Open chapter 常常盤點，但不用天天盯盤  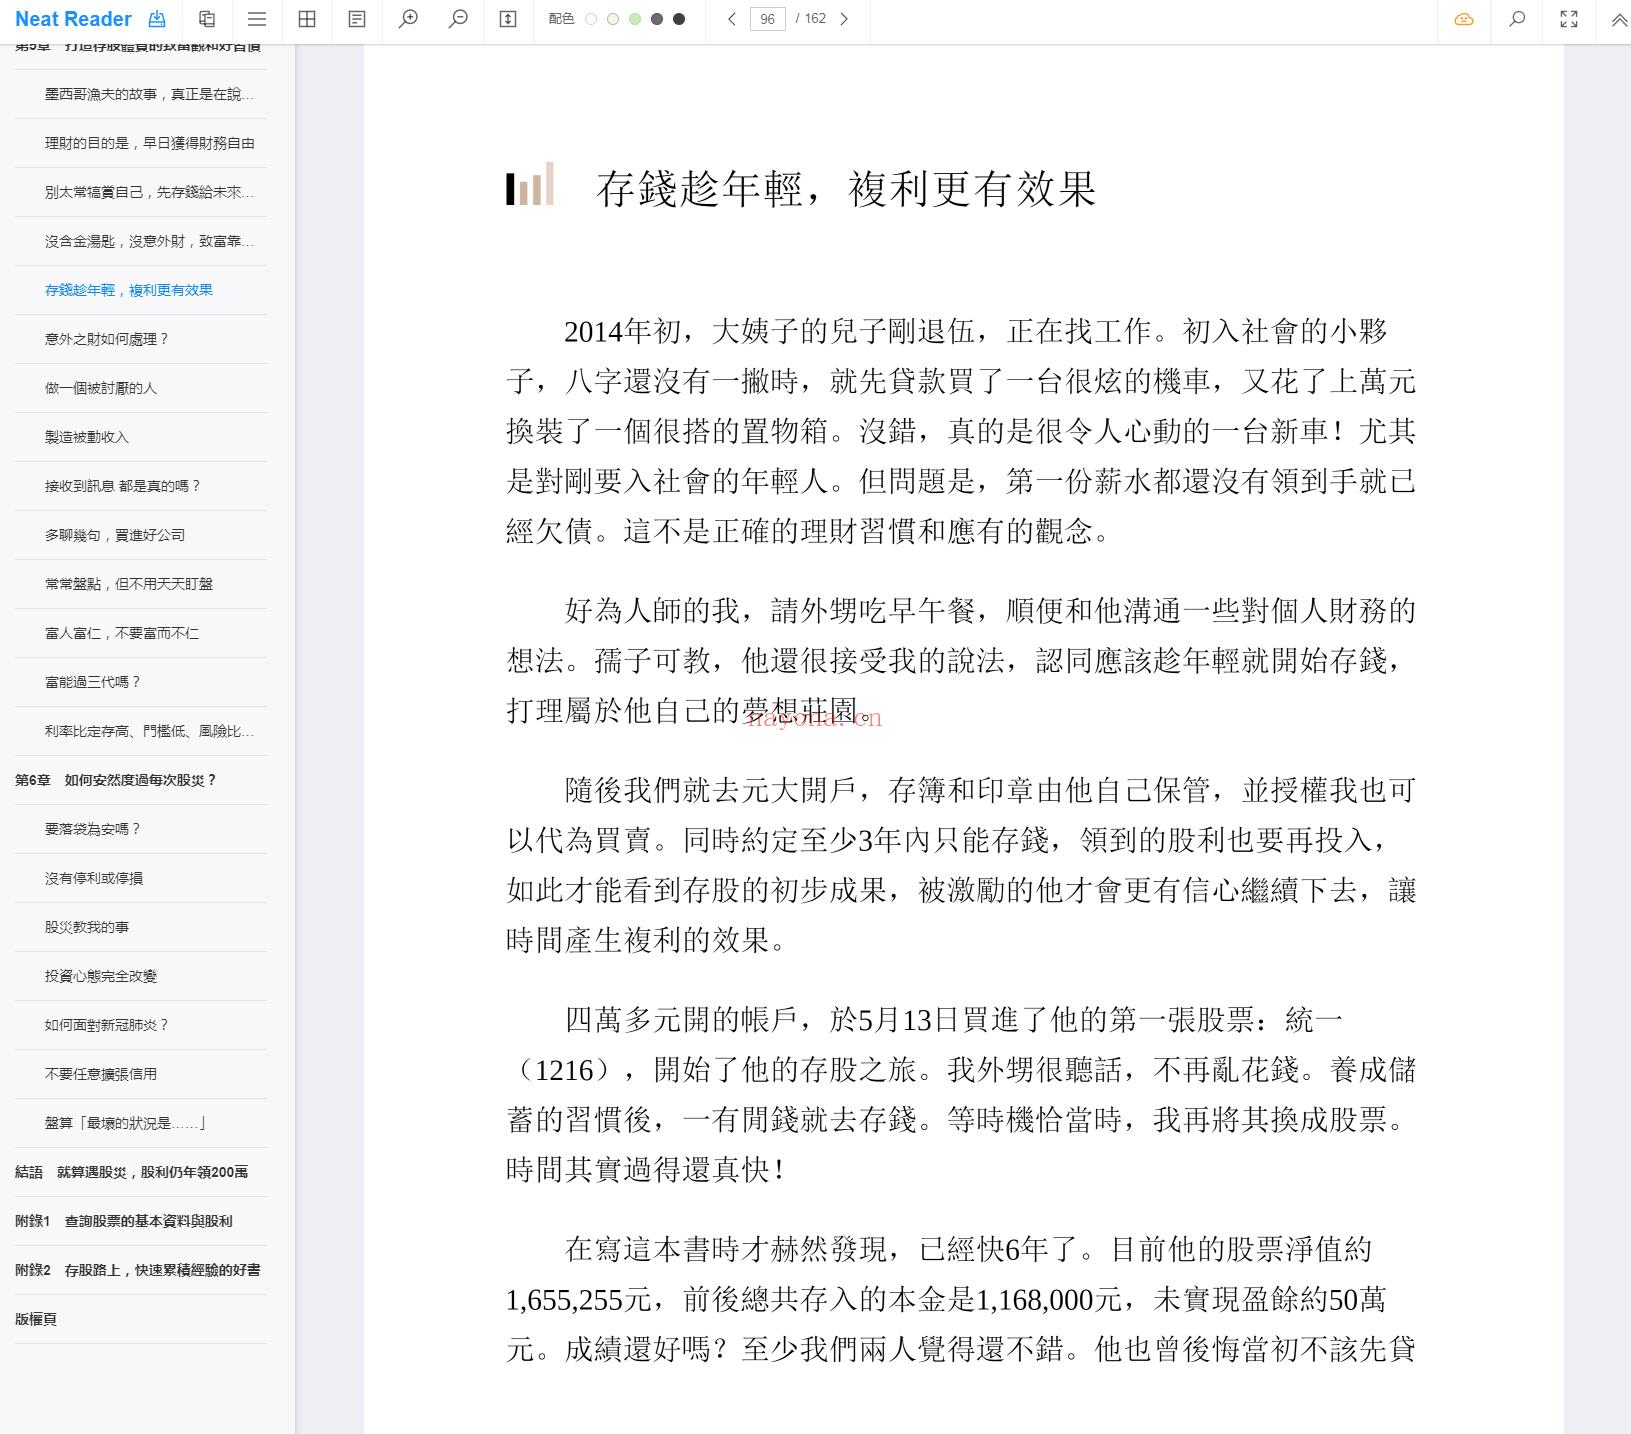click(x=129, y=584)
